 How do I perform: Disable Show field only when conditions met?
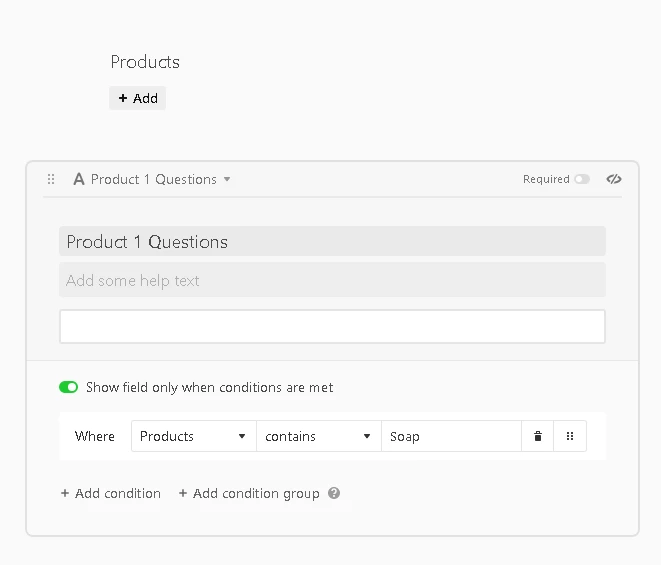tap(69, 387)
